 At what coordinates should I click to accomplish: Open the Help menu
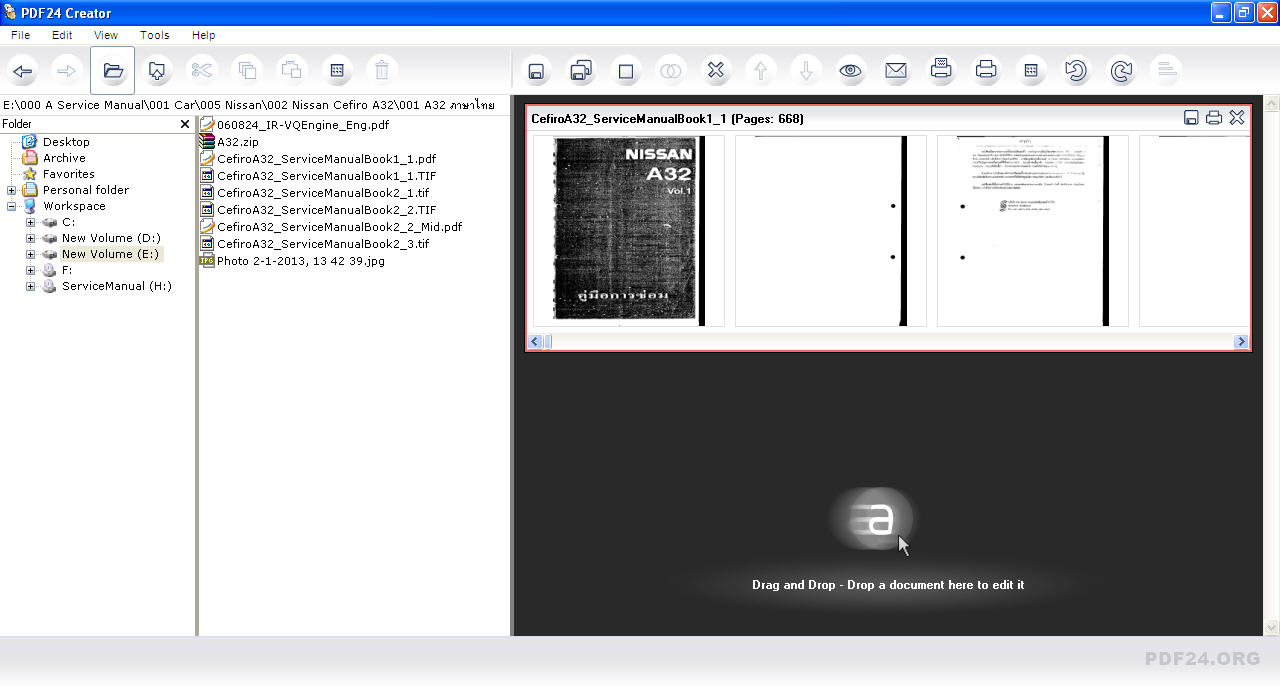204,35
